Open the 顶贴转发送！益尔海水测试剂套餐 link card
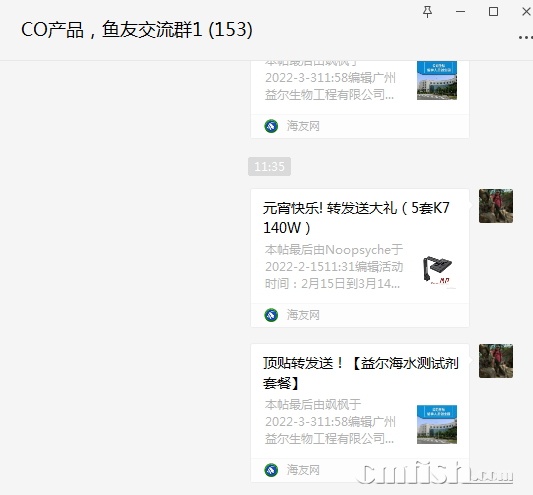Viewport: 533px width, 495px height. (x=360, y=413)
